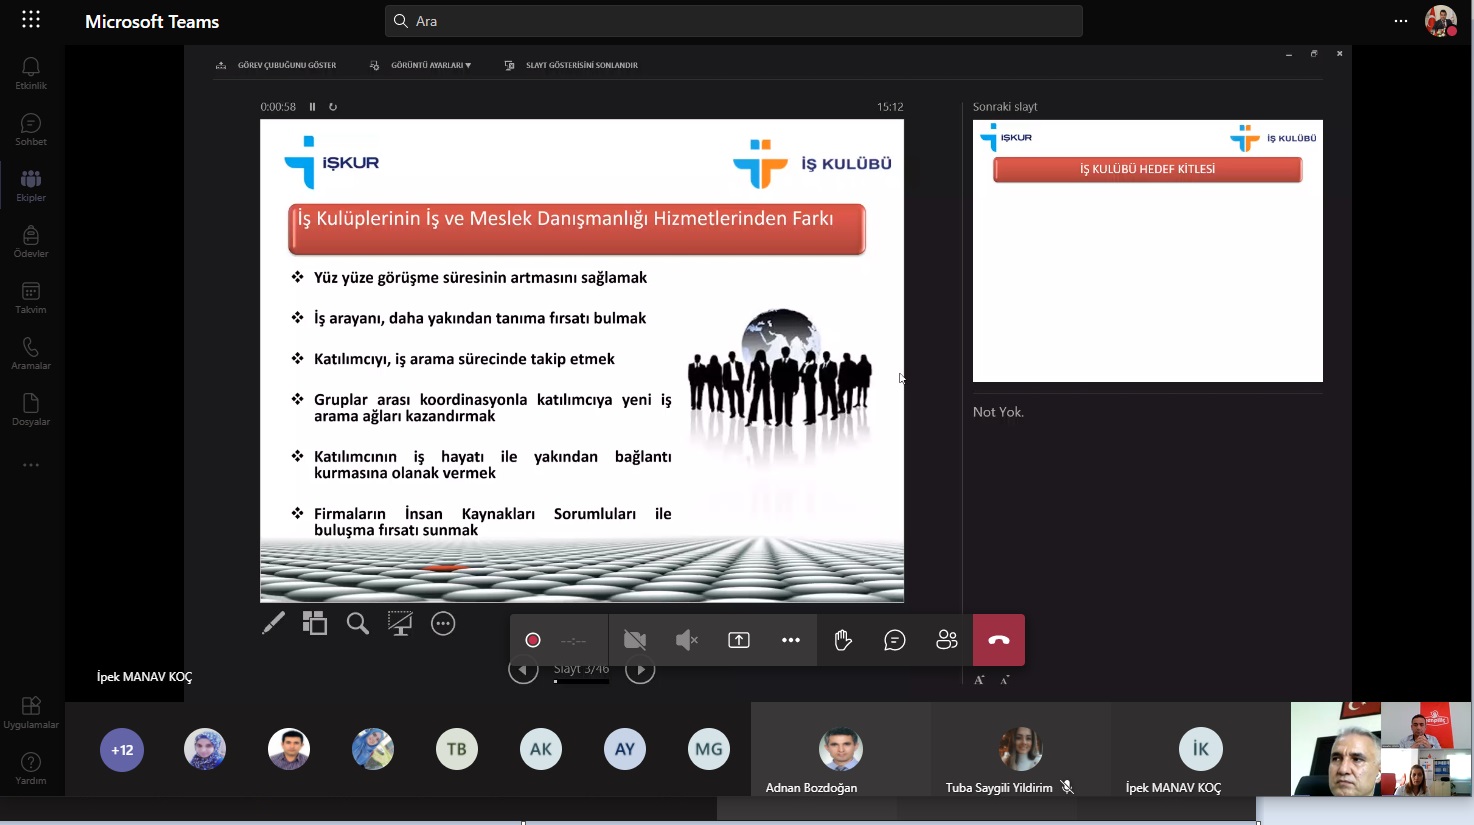
Task: Increase the notes text size
Action: coord(979,680)
